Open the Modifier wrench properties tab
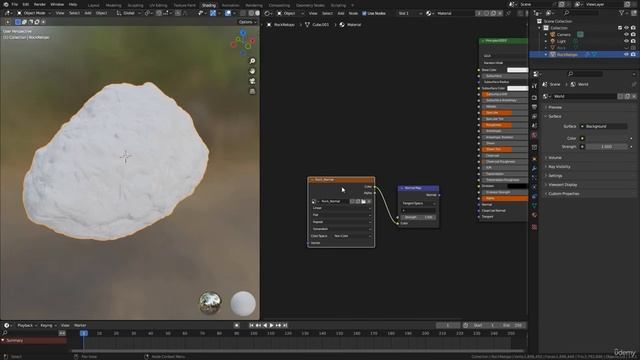Image resolution: width=640 pixels, height=360 pixels. pos(534,168)
